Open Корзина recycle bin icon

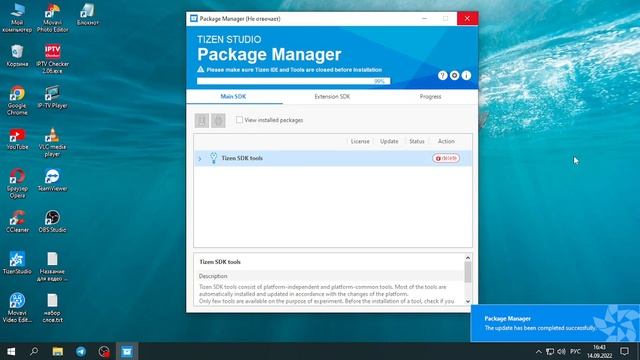point(17,56)
